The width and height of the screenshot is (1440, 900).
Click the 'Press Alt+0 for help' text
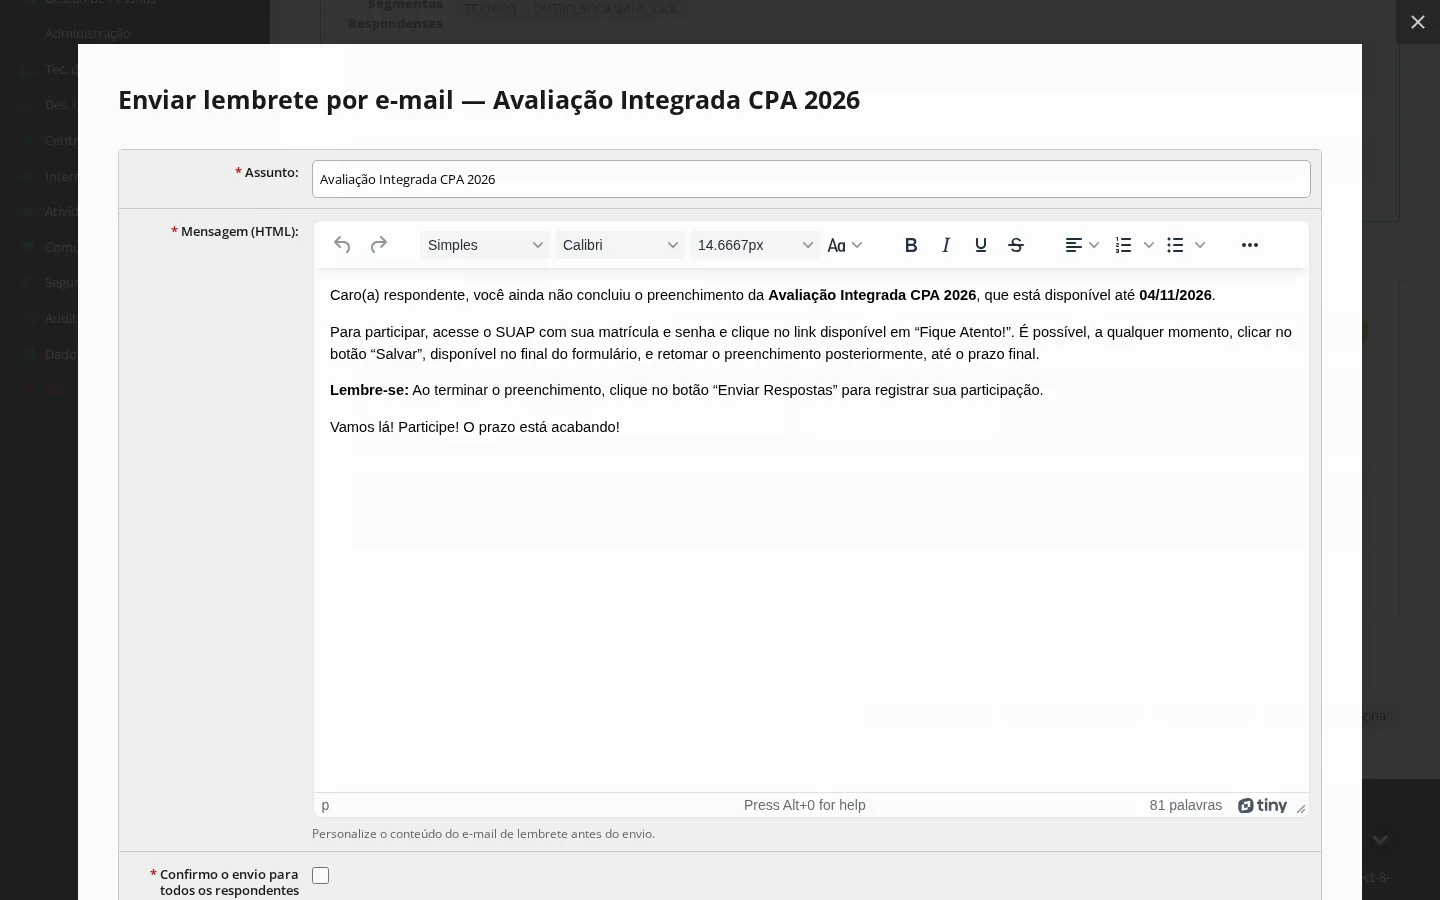click(805, 806)
